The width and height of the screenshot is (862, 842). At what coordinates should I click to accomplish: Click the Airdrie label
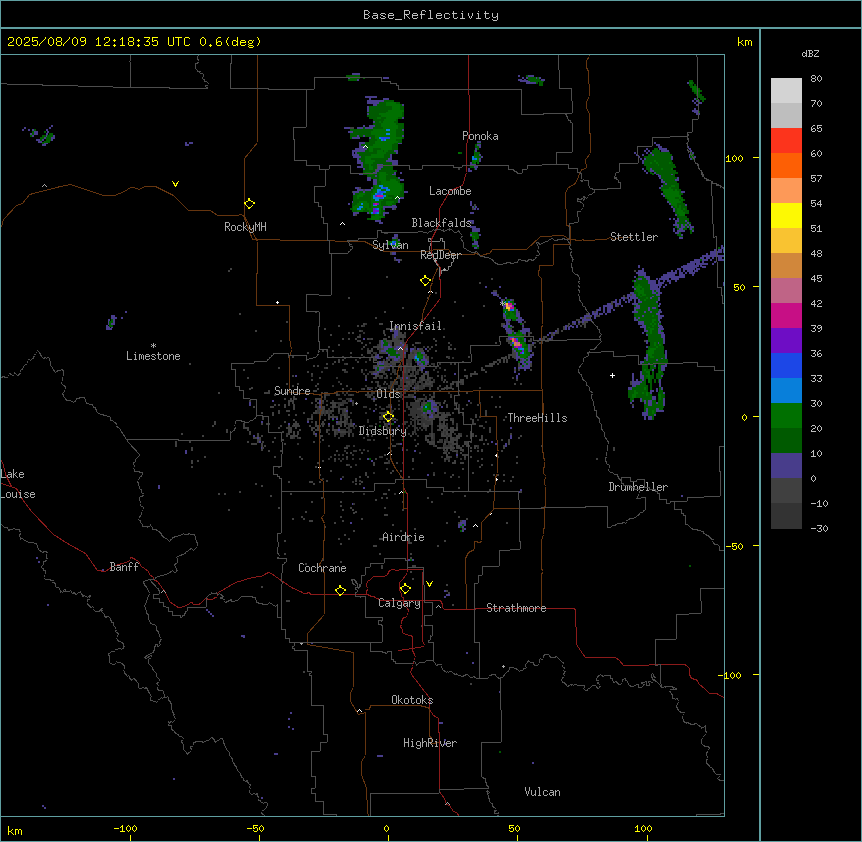click(404, 537)
